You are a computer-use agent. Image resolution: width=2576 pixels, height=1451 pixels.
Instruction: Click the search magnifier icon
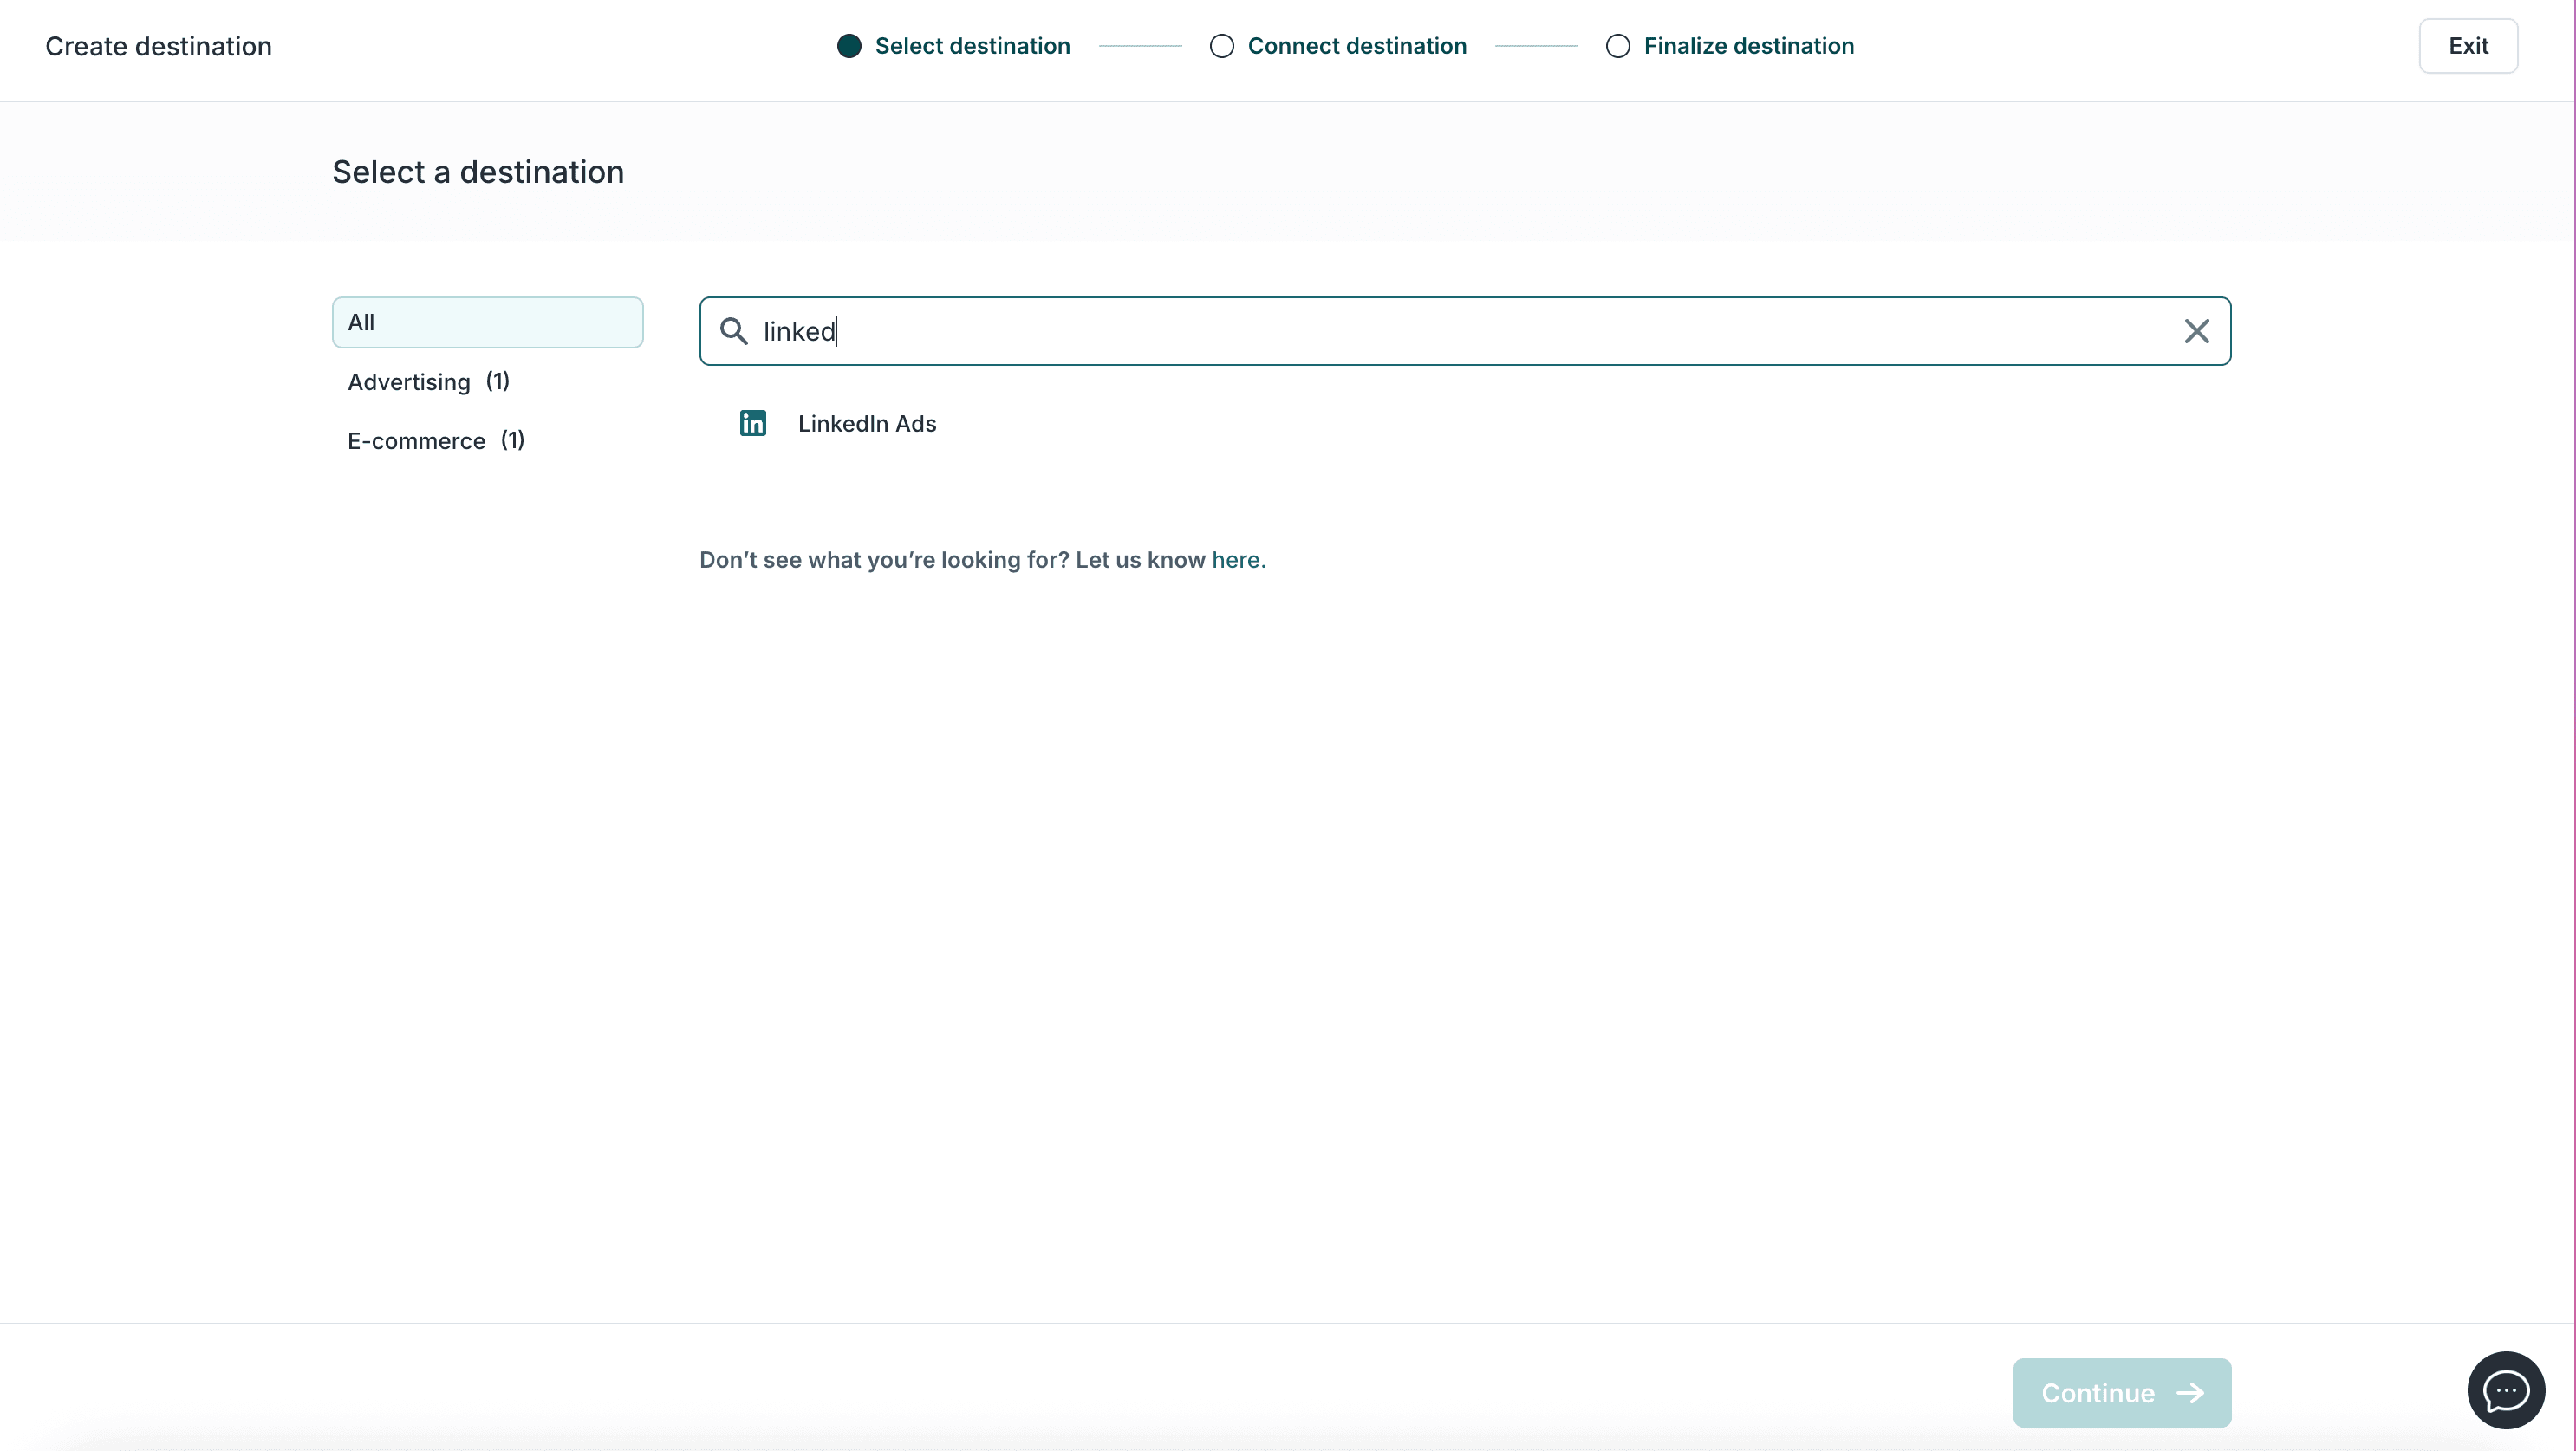734,331
